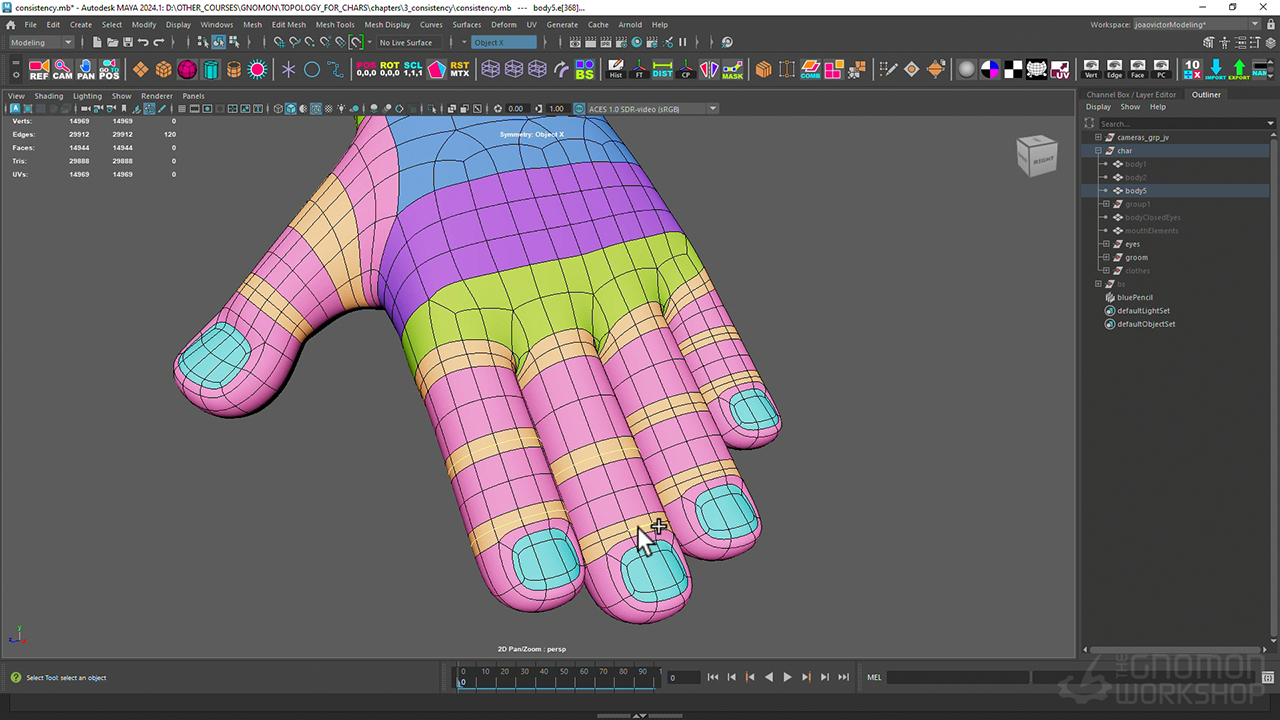Screen dimensions: 1280x720
Task: Toggle the Vert visibility eye button
Action: [x=1091, y=69]
